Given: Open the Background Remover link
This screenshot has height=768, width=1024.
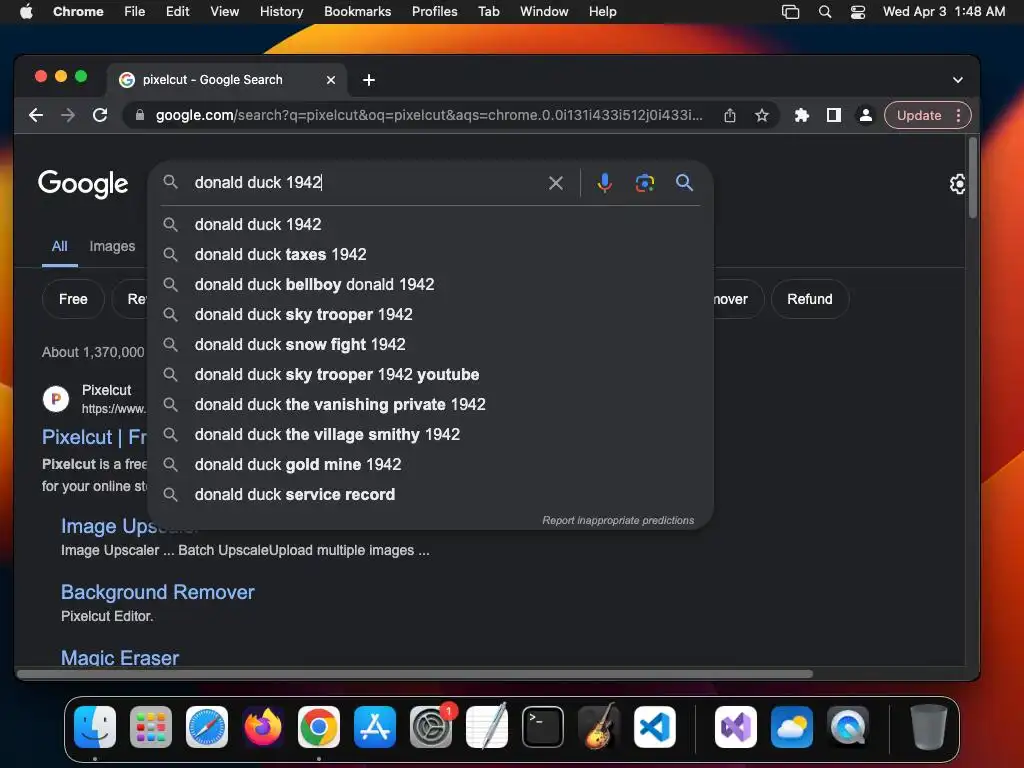Looking at the screenshot, I should coord(157,592).
